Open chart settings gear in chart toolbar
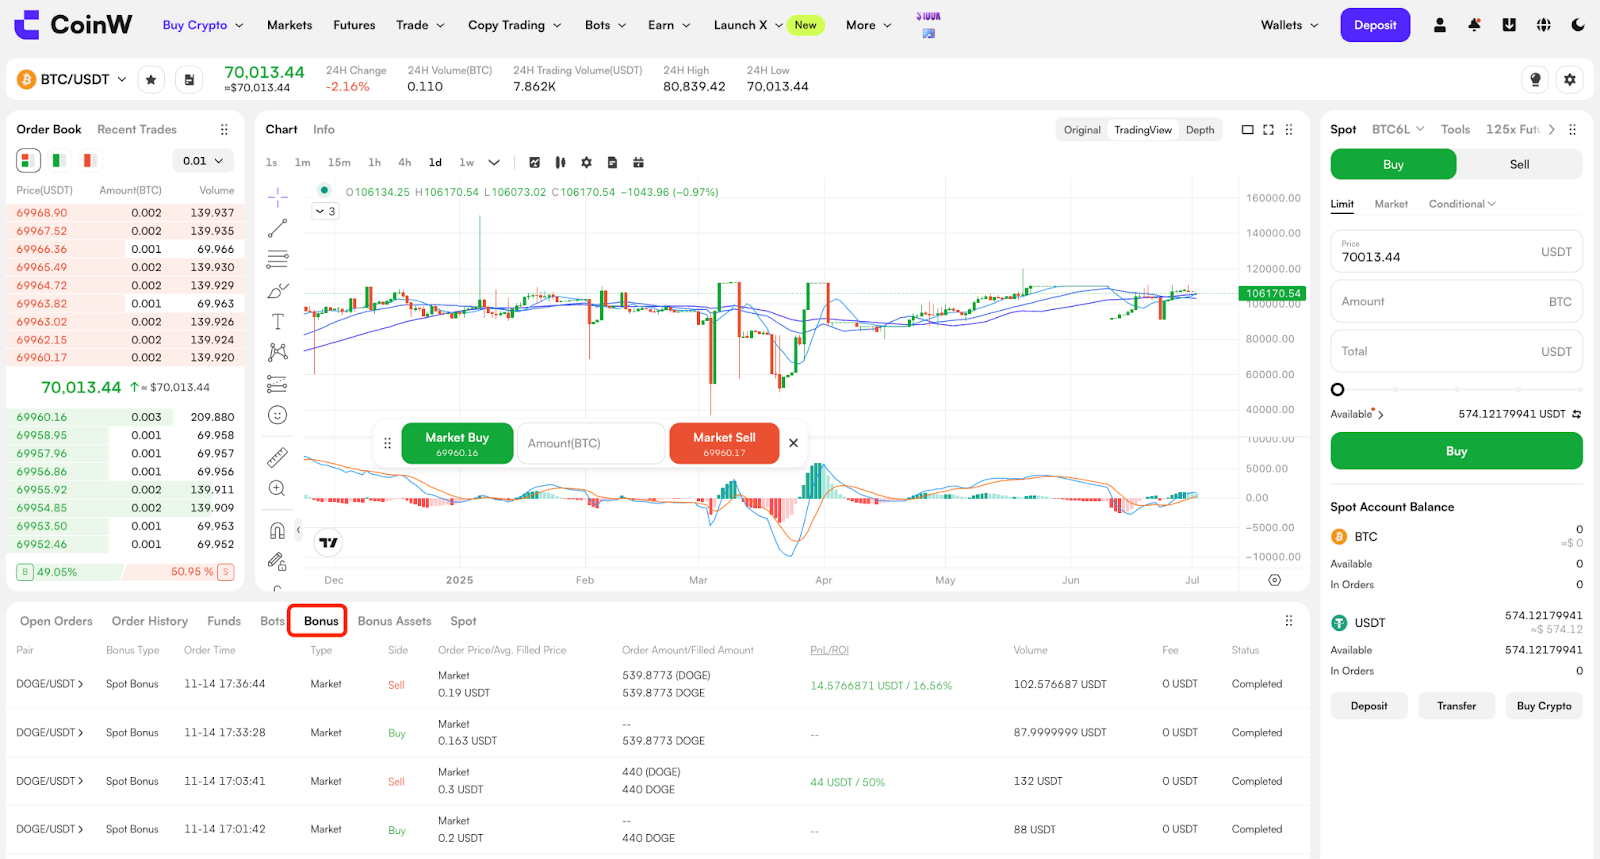 click(x=586, y=162)
